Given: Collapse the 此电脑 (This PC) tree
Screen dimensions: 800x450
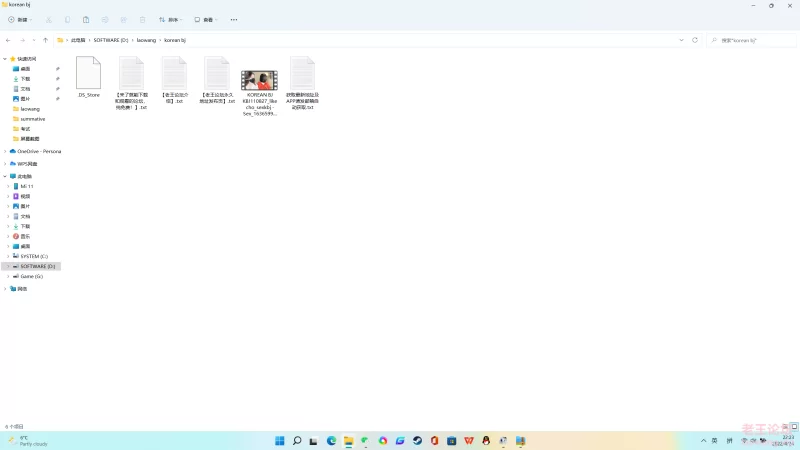Looking at the screenshot, I should point(5,176).
